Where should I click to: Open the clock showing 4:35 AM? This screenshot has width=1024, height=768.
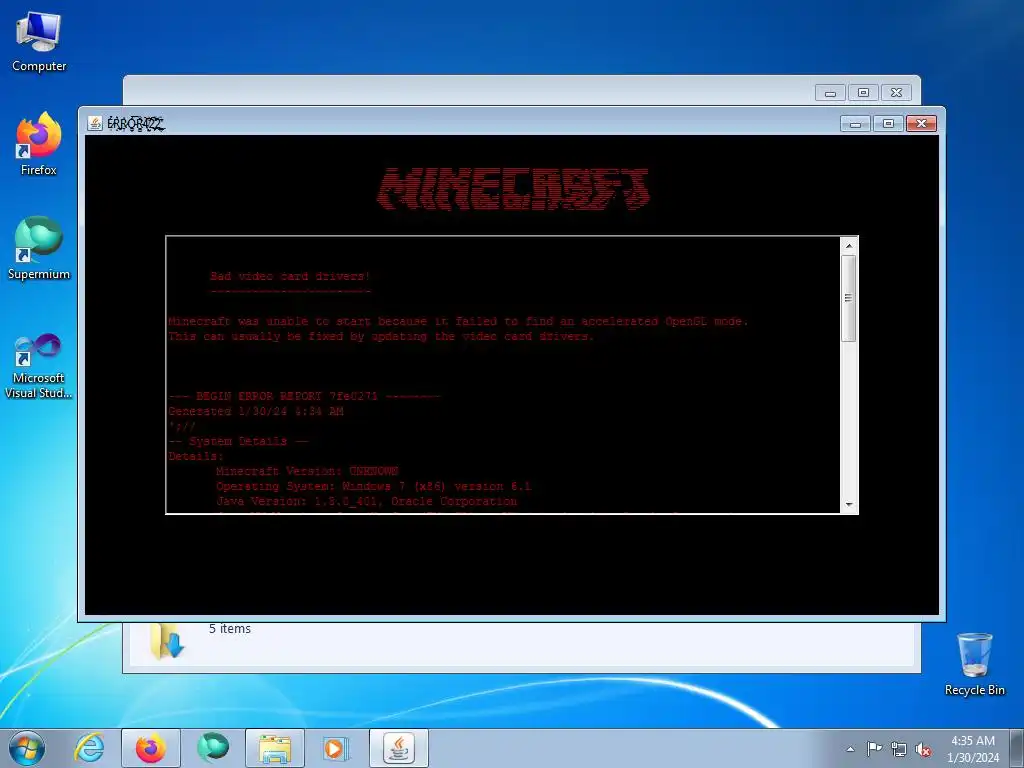(973, 749)
